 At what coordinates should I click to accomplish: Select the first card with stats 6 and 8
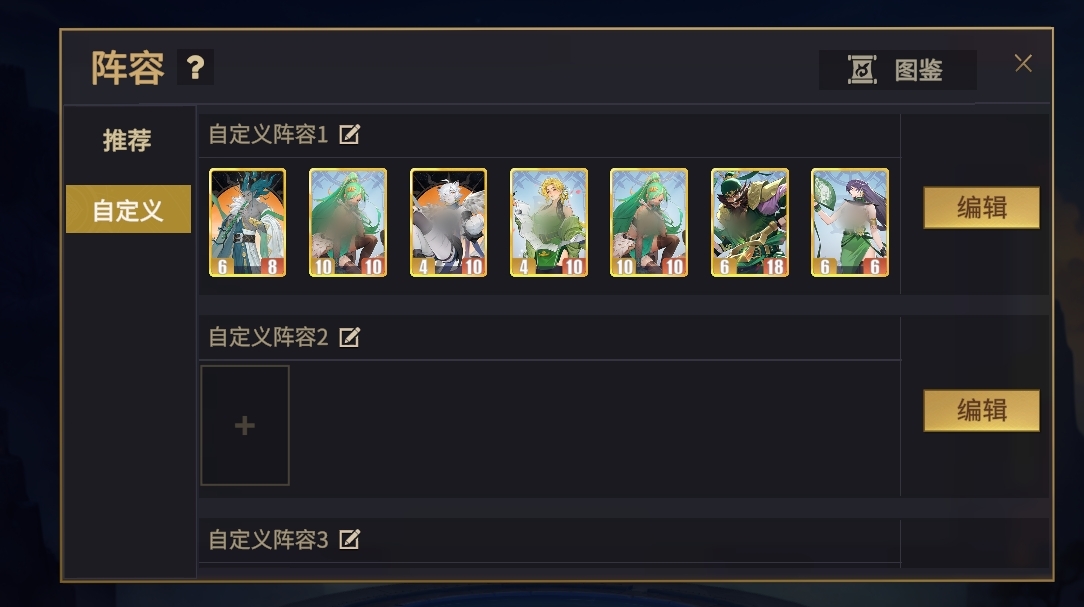coord(247,223)
